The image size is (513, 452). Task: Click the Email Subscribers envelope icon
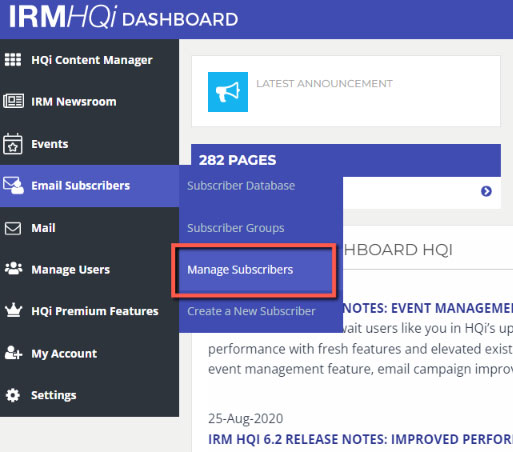[x=13, y=185]
